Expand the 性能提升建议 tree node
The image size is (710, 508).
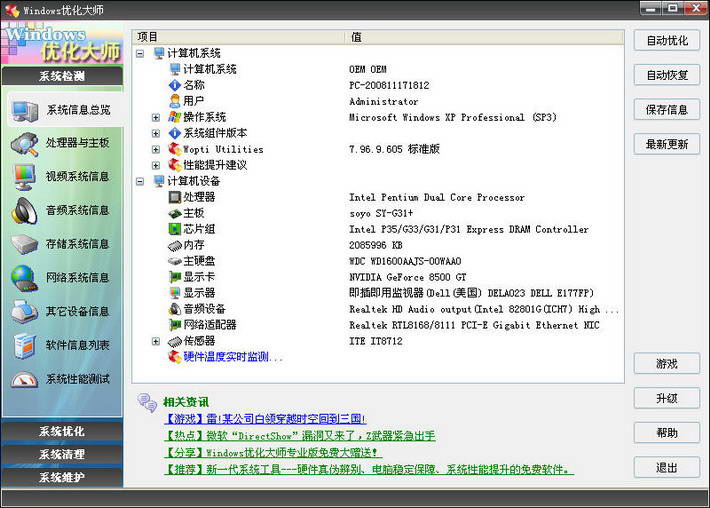156,165
